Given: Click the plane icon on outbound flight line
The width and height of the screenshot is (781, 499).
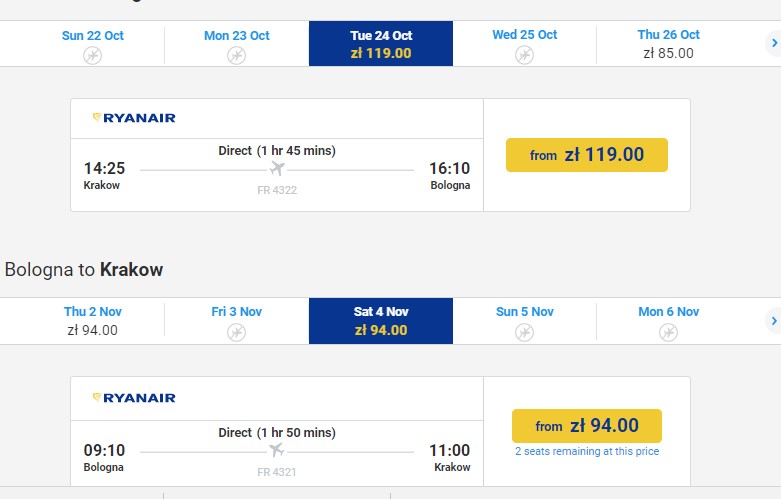Looking at the screenshot, I should point(277,169).
